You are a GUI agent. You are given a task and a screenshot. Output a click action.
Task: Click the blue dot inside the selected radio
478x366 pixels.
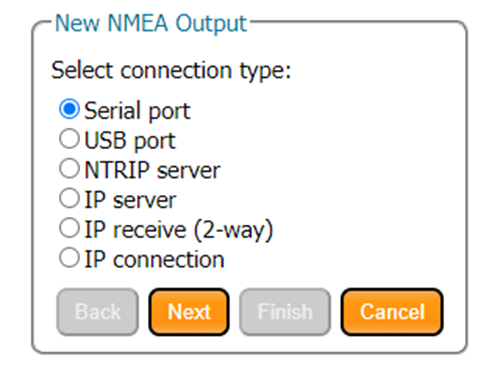coord(69,109)
